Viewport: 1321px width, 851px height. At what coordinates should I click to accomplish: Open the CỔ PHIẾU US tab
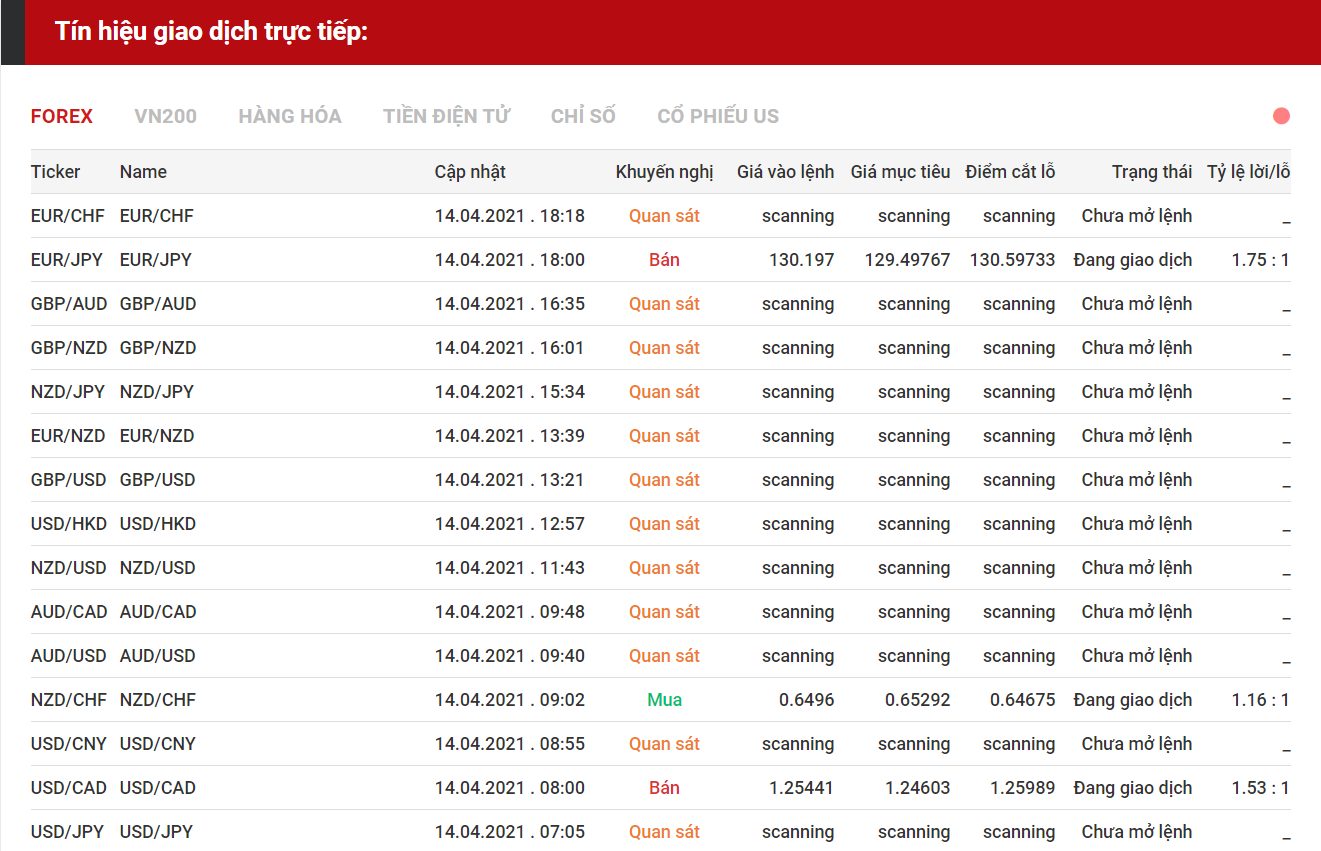[x=718, y=116]
